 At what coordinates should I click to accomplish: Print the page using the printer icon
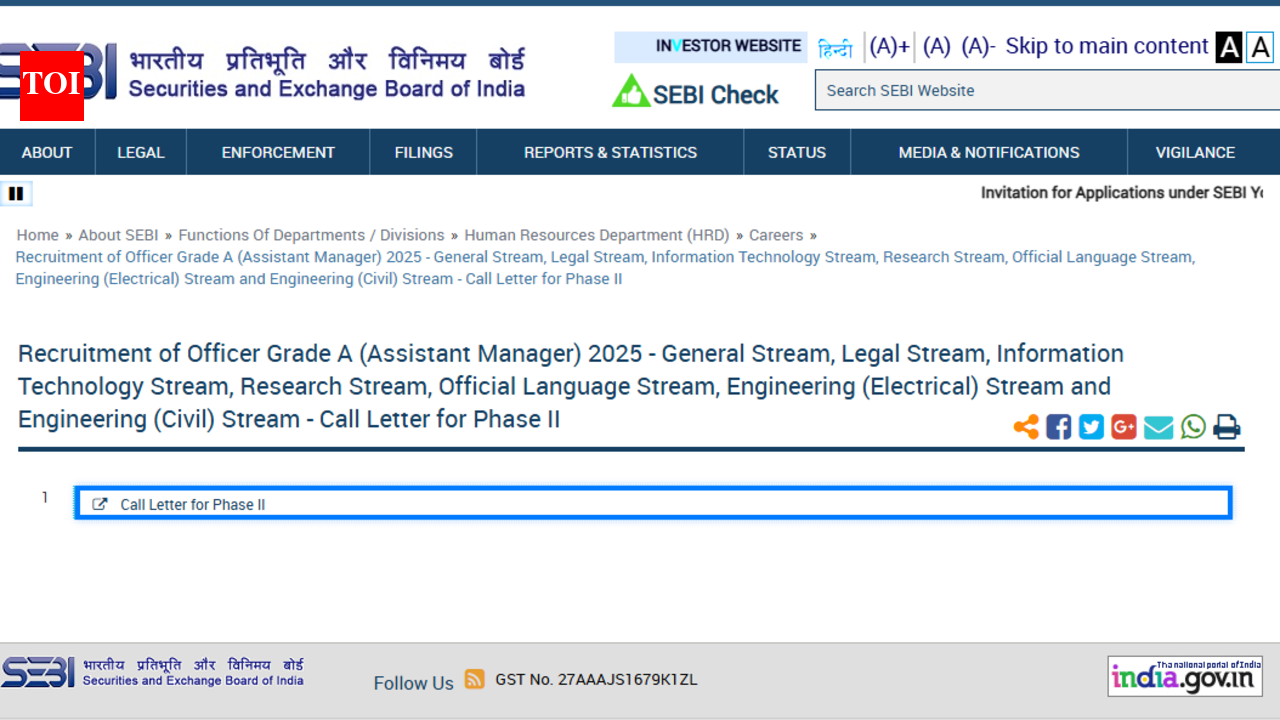pyautogui.click(x=1226, y=426)
